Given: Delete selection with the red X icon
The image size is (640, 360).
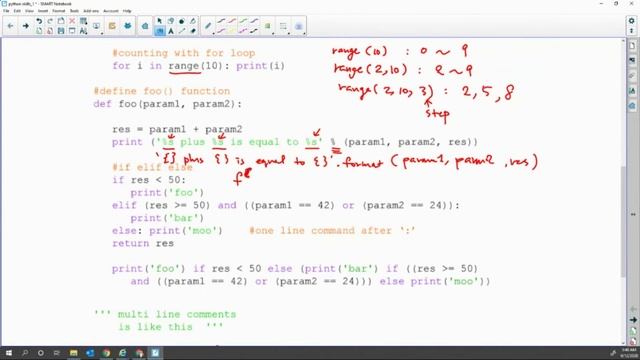Looking at the screenshot, I should [72, 21].
